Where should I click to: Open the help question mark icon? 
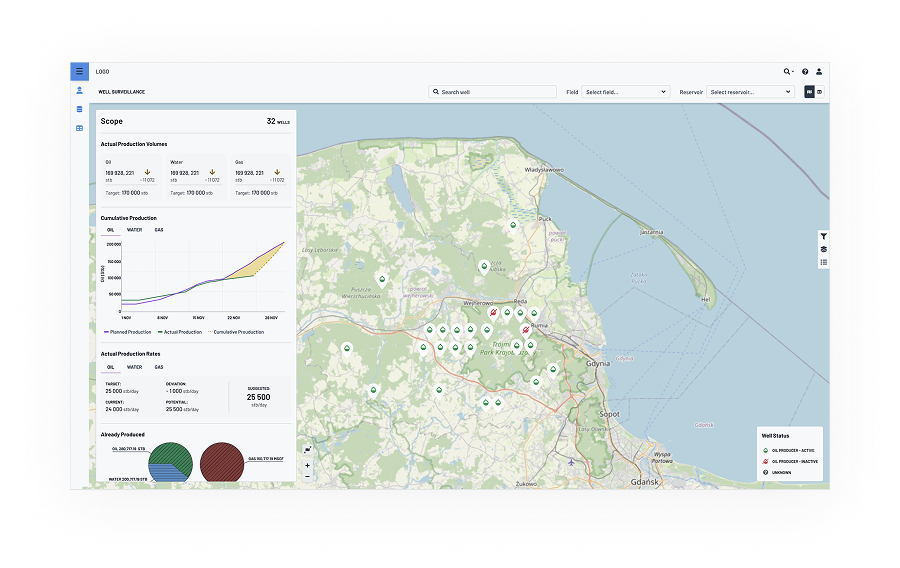(x=805, y=72)
